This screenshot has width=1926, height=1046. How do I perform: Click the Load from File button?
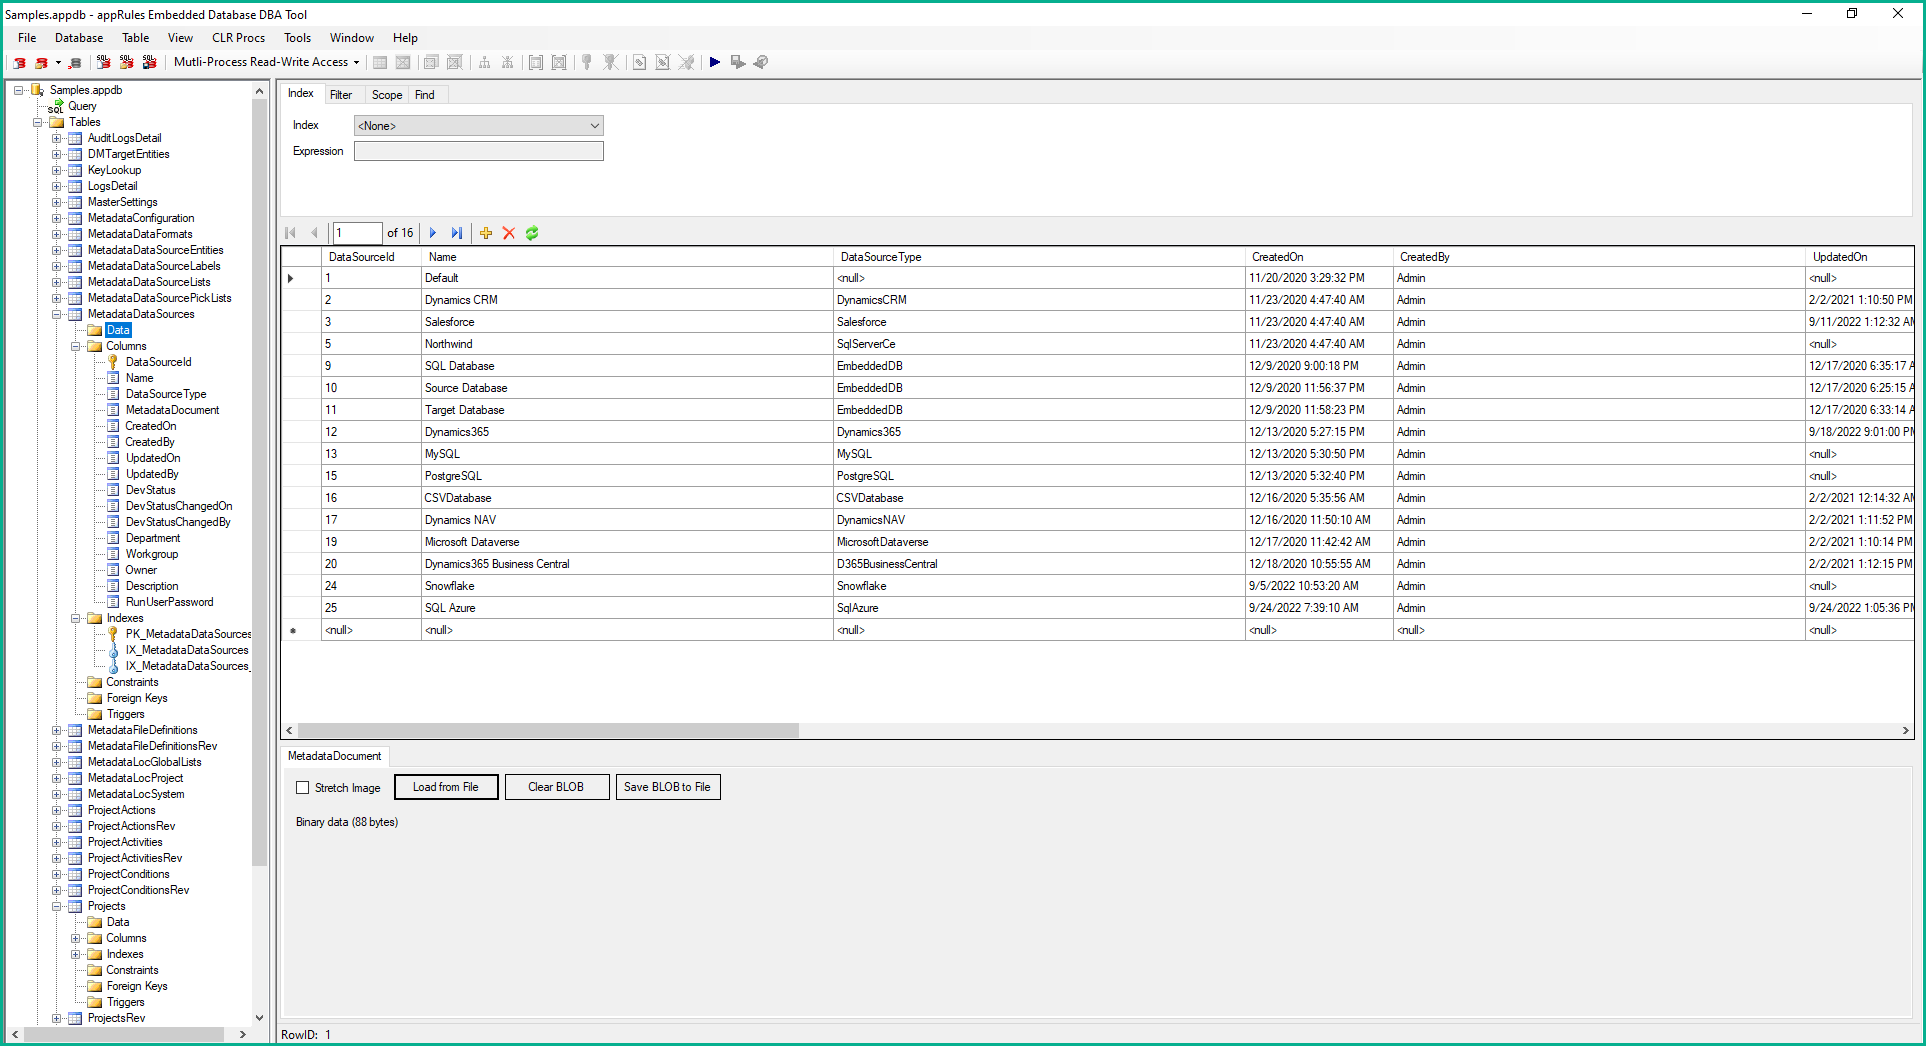[x=446, y=787]
